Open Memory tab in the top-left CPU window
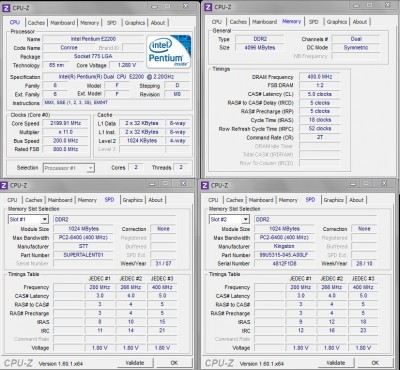 click(89, 23)
